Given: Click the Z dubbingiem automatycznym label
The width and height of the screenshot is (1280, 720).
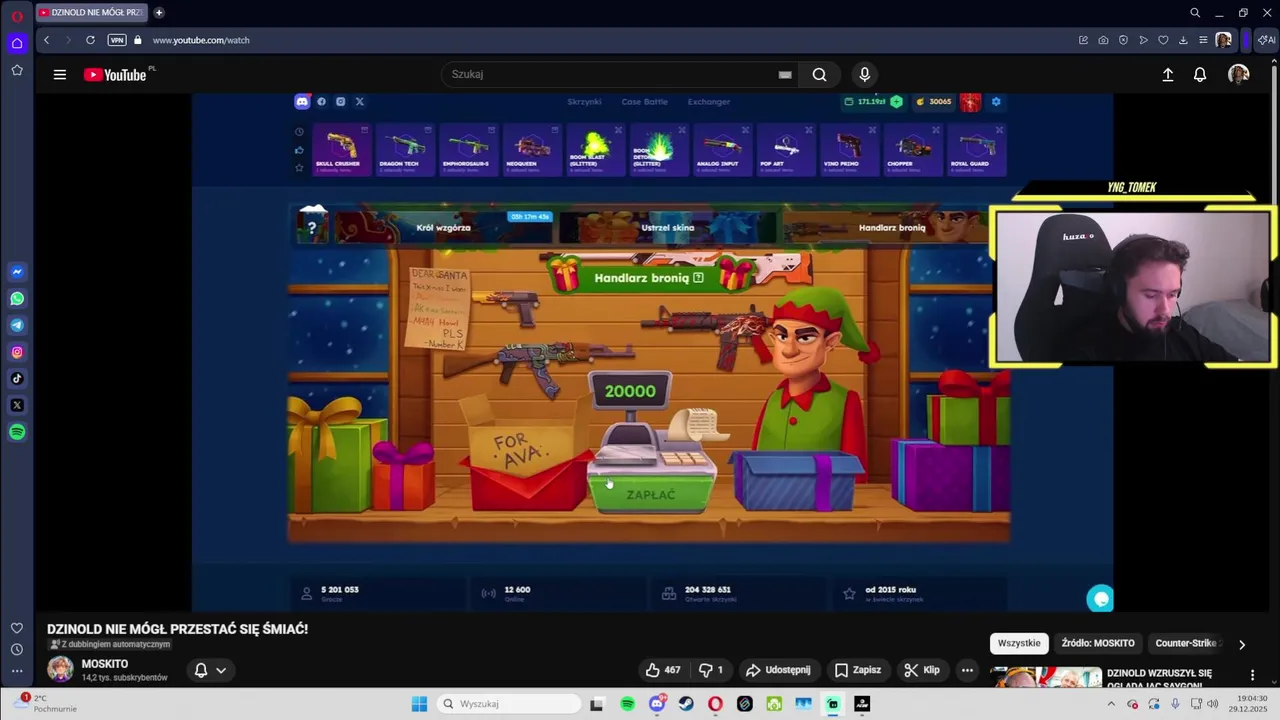Looking at the screenshot, I should coord(109,645).
